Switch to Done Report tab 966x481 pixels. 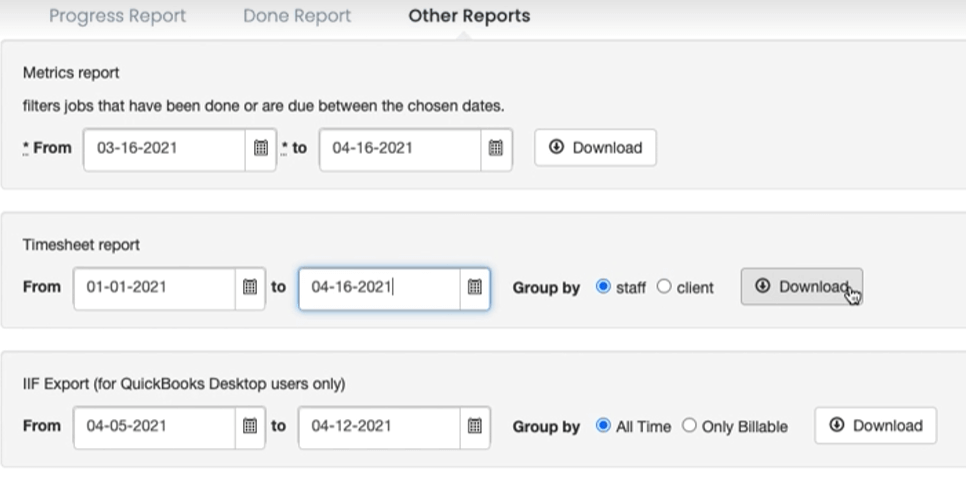pos(297,16)
